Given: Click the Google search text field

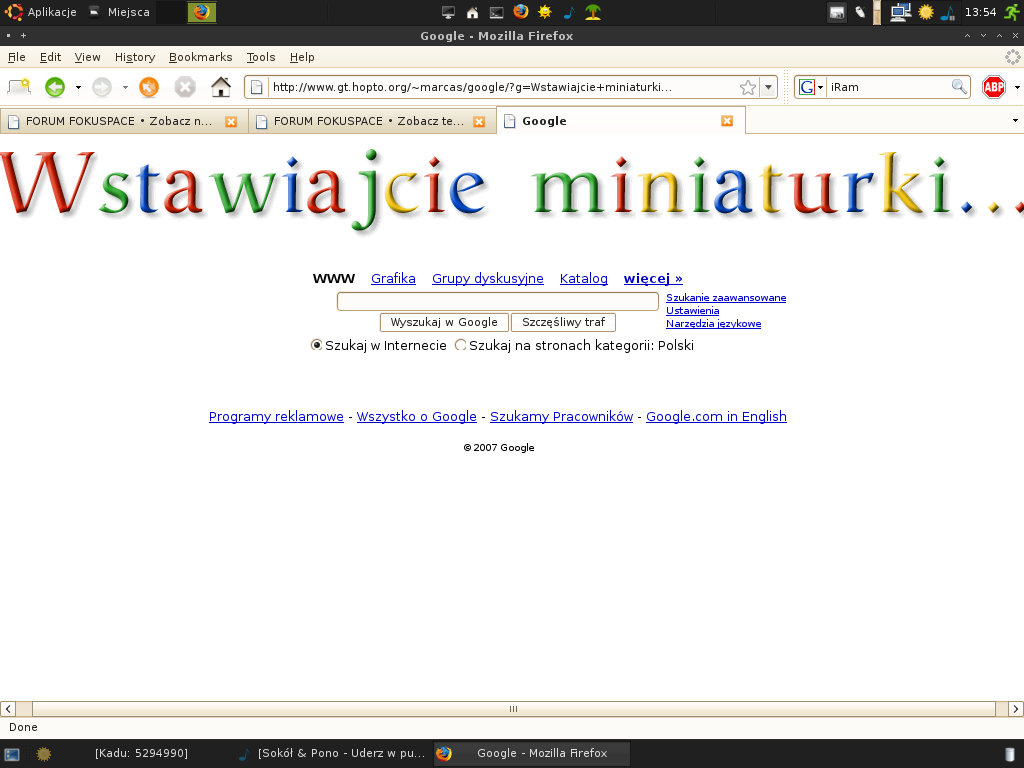Looking at the screenshot, I should [x=498, y=302].
